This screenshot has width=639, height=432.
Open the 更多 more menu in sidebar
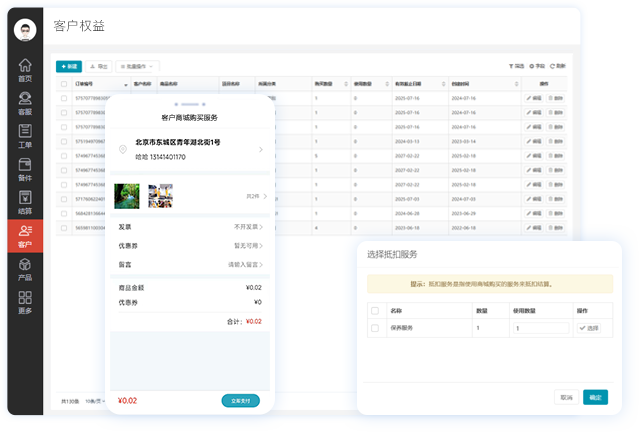point(25,303)
